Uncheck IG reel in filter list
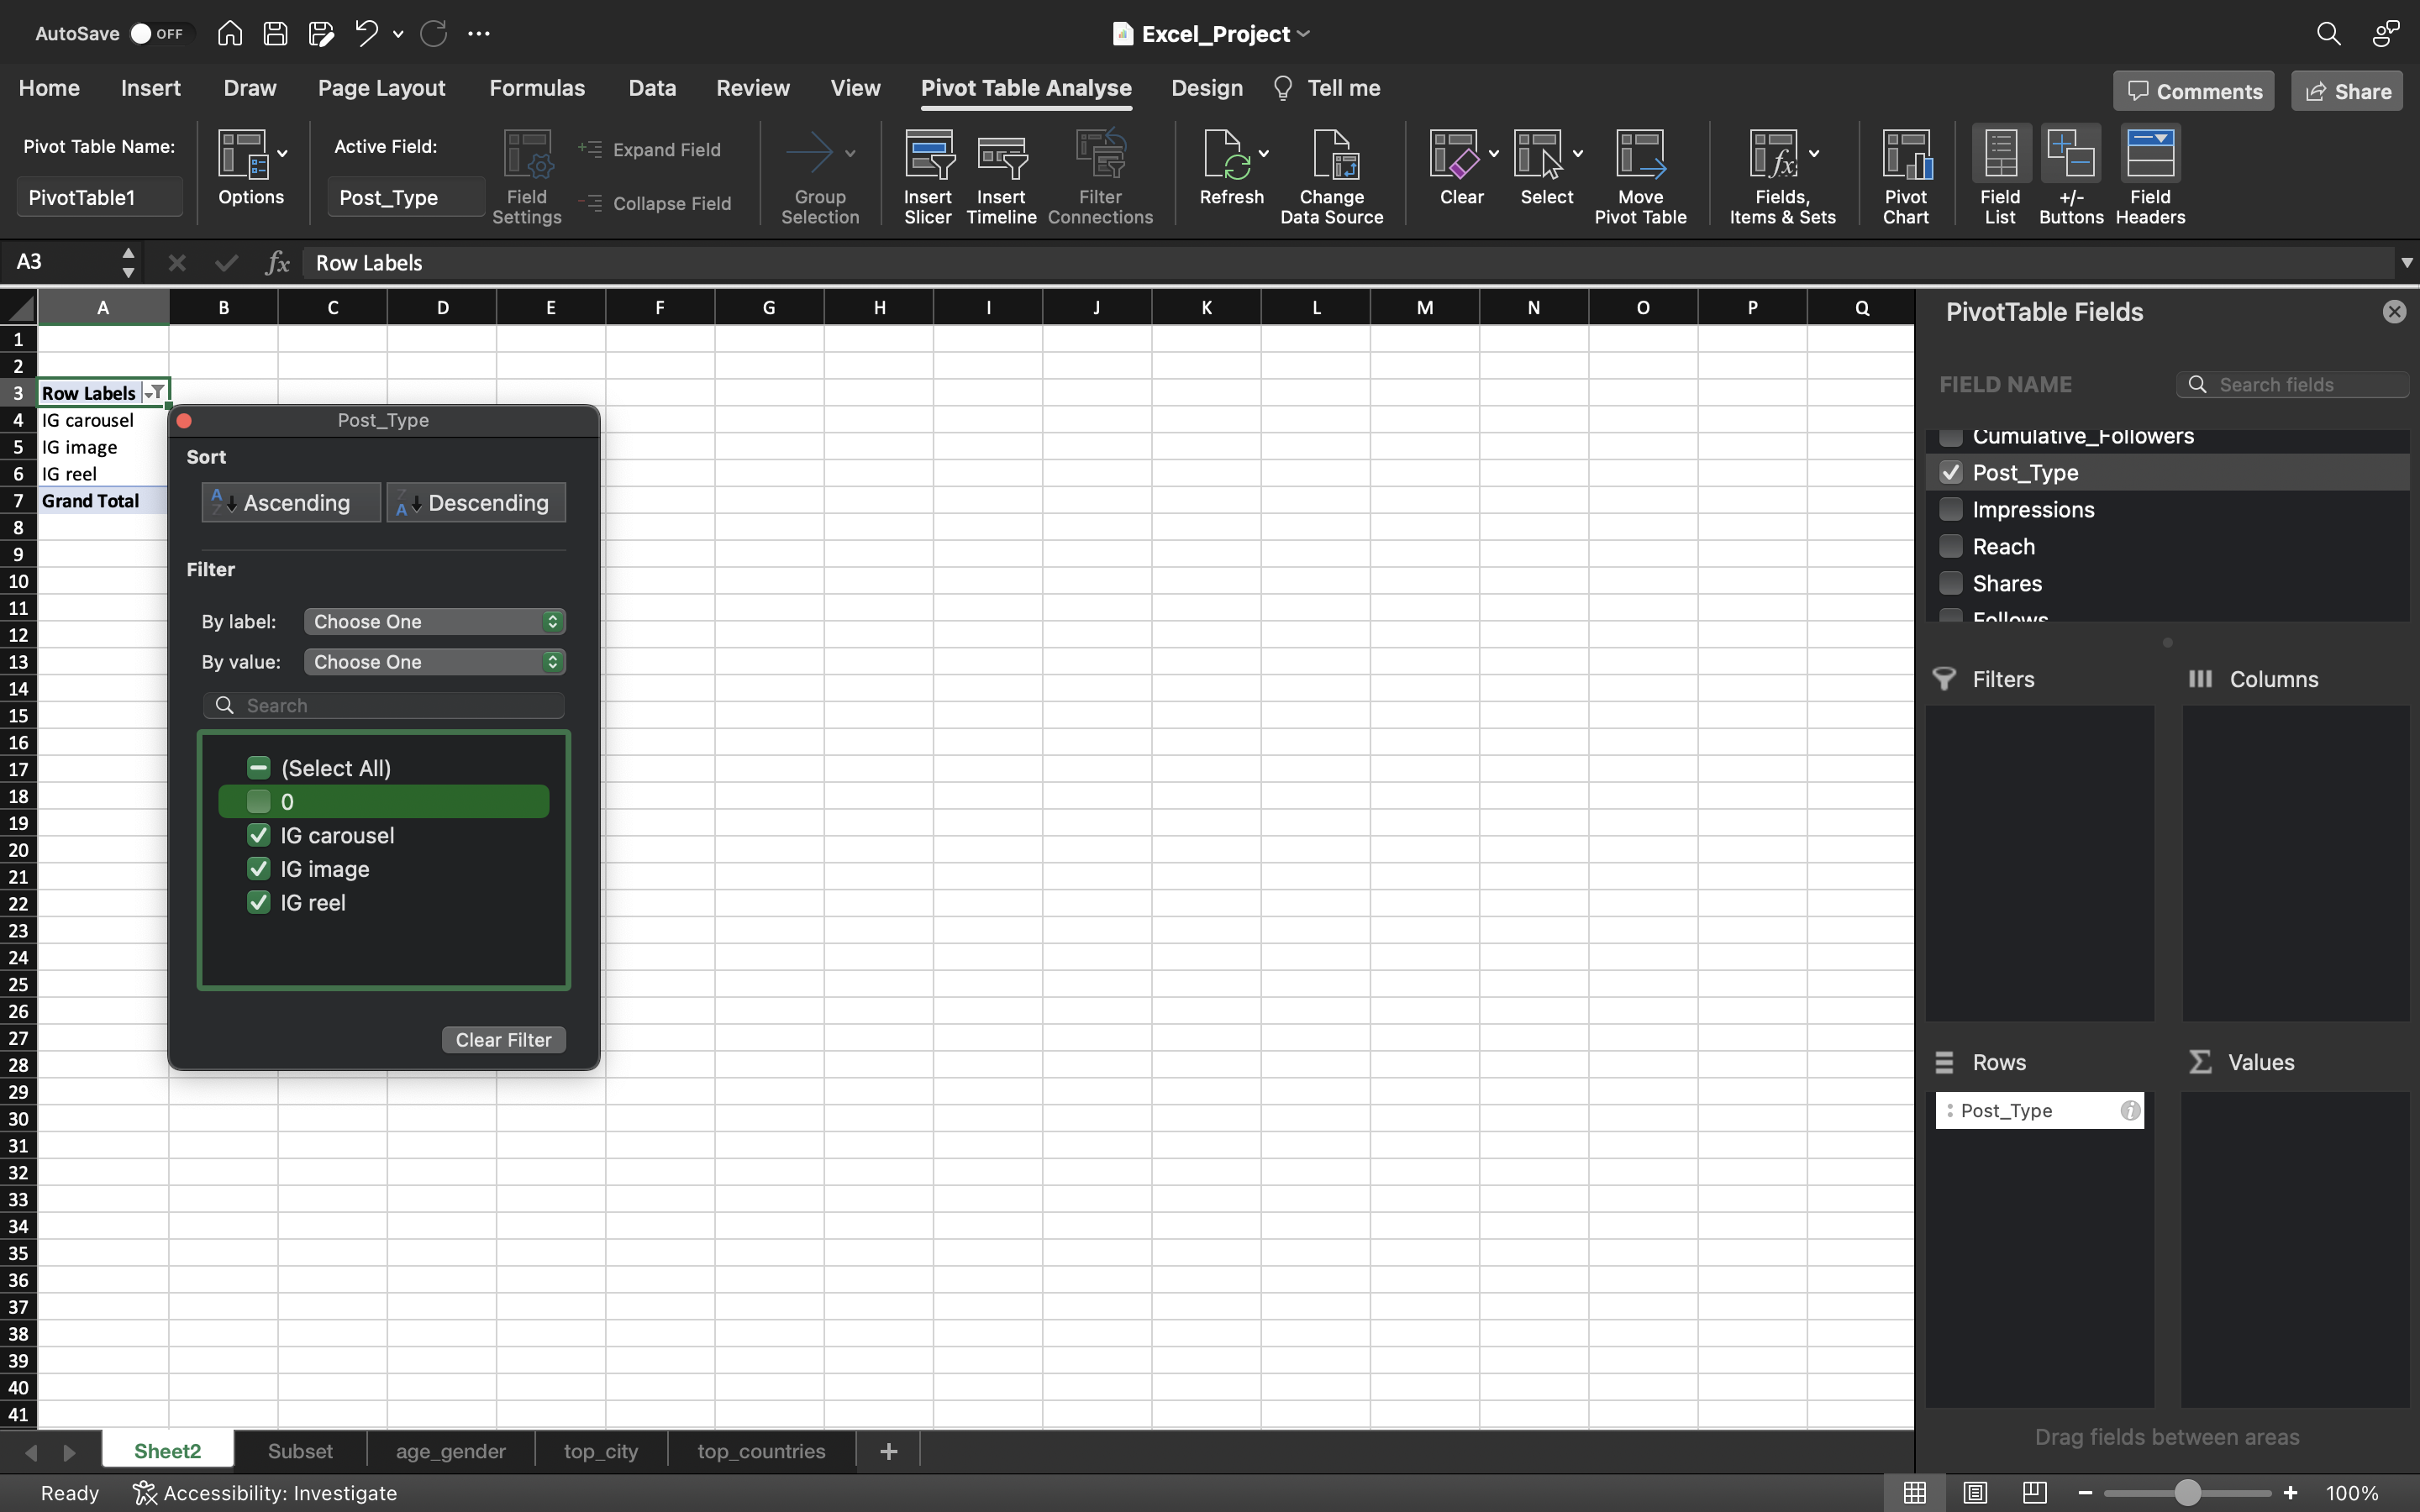The width and height of the screenshot is (2420, 1512). 258,902
